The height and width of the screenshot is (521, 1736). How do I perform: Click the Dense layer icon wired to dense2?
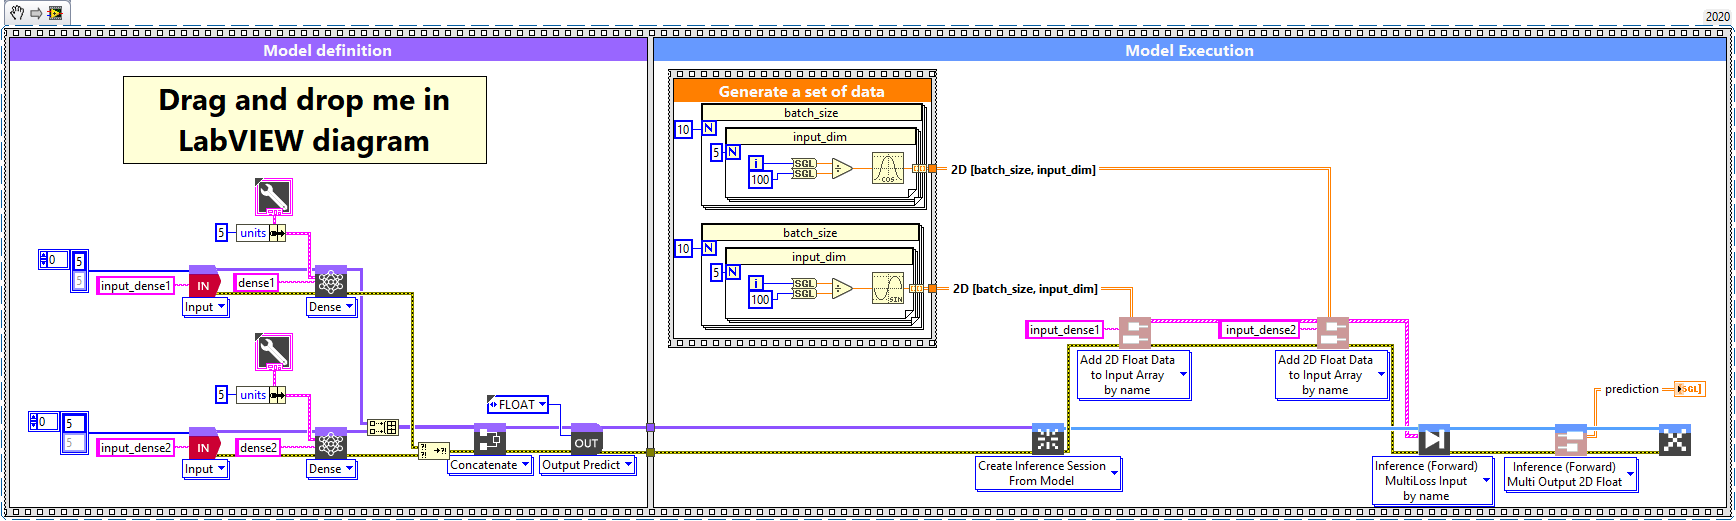click(x=330, y=443)
